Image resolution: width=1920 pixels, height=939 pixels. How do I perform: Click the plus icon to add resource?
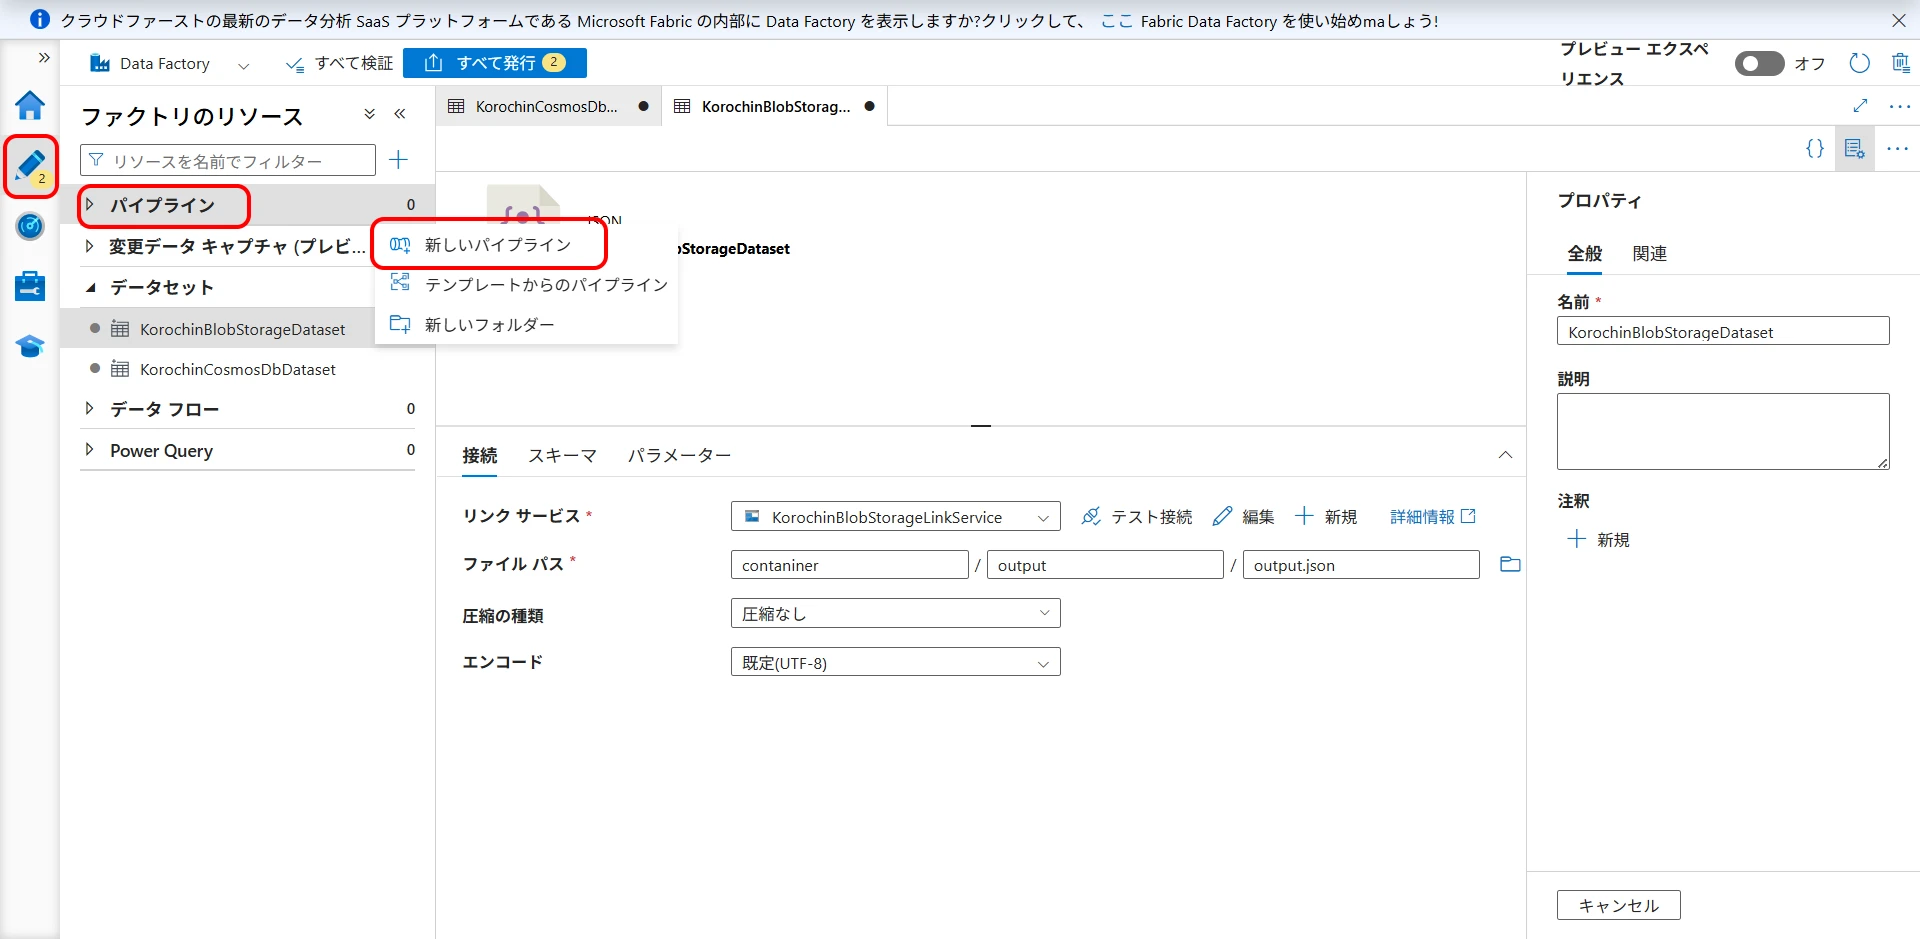point(398,160)
